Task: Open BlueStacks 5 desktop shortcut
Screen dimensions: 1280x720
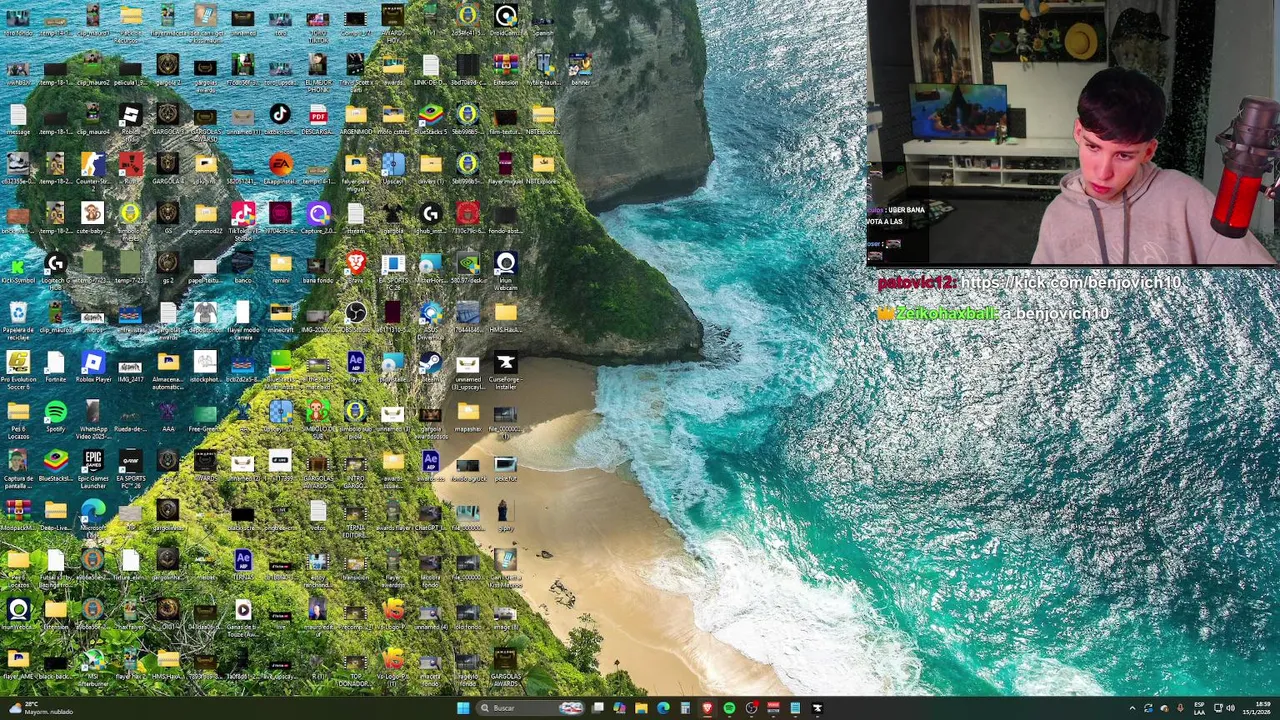Action: (x=430, y=120)
